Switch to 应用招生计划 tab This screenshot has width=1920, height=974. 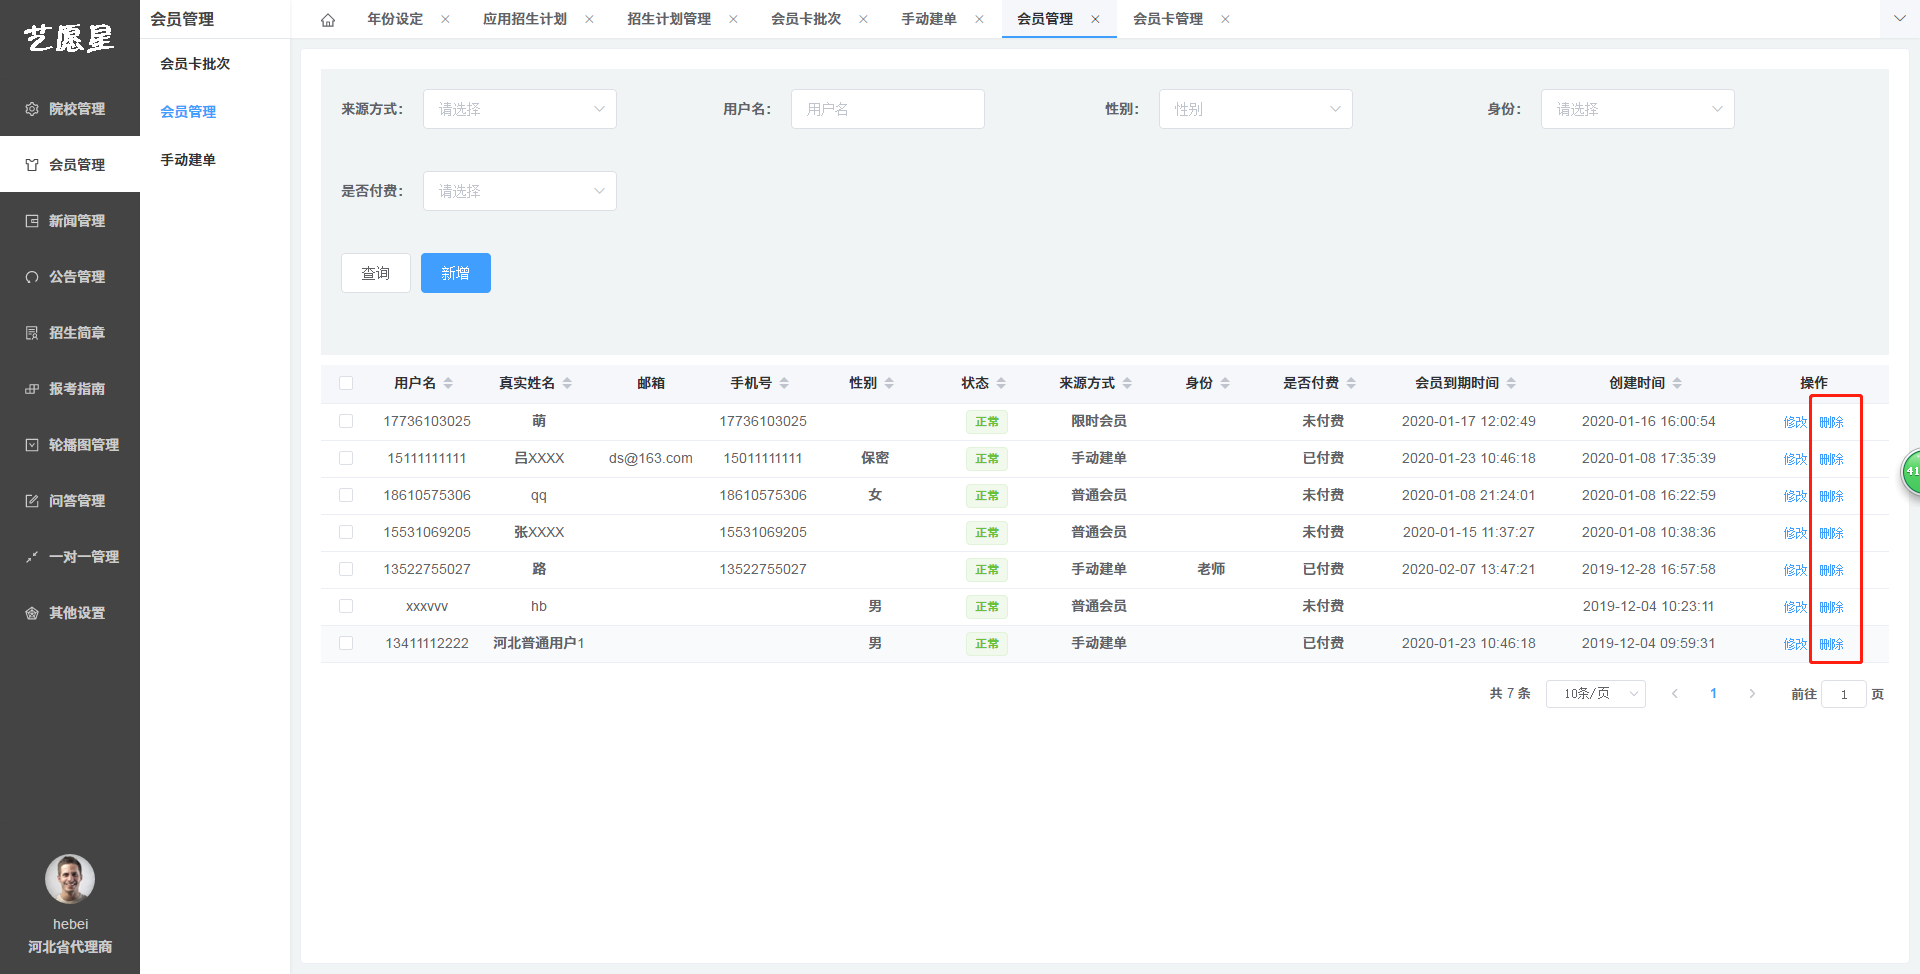(525, 19)
